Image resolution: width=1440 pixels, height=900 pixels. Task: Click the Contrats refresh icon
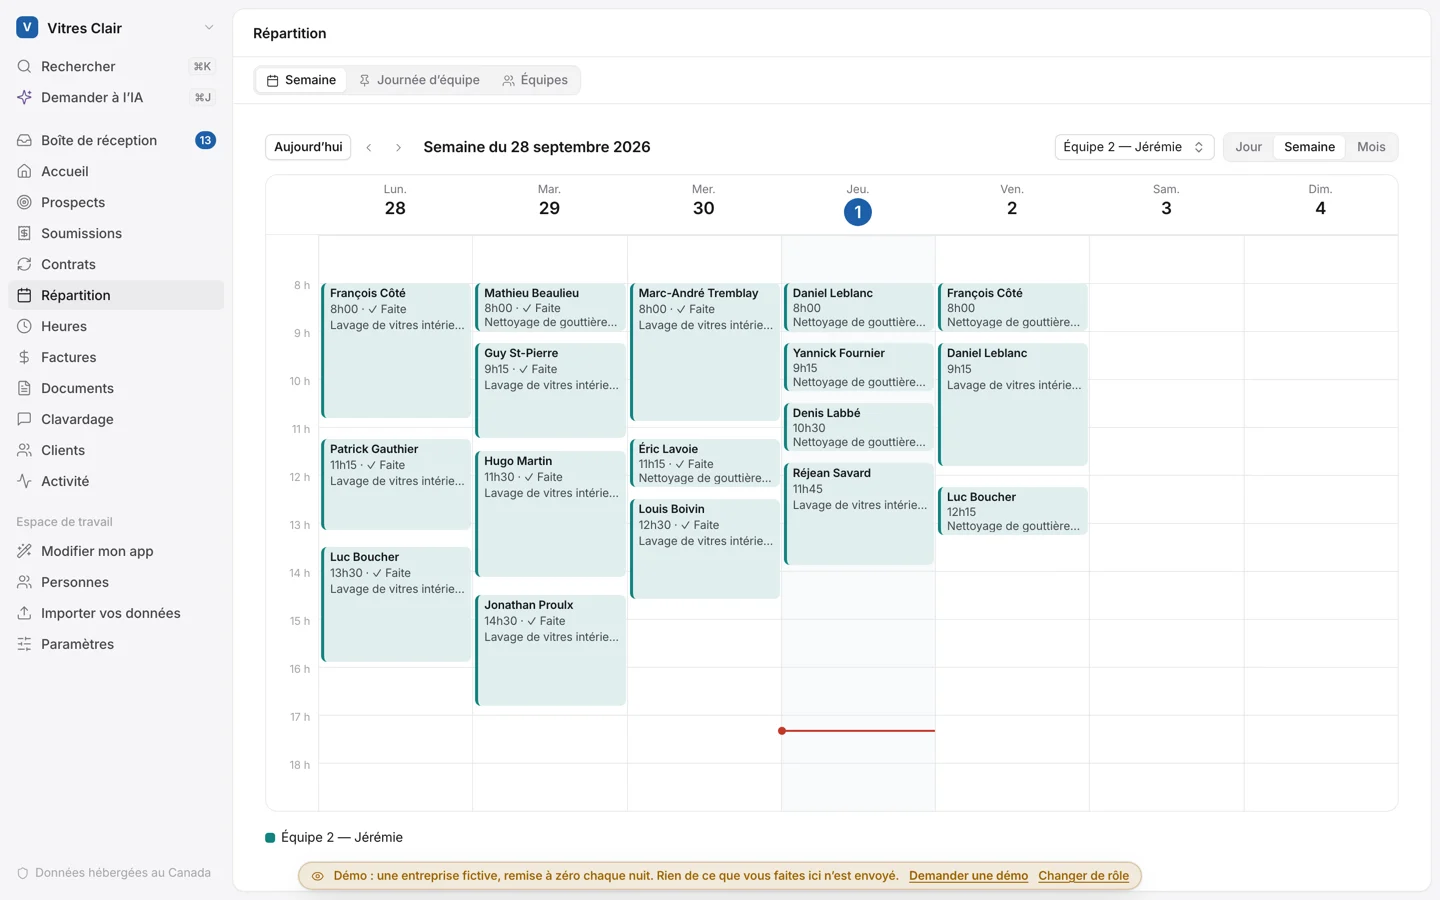click(x=24, y=264)
